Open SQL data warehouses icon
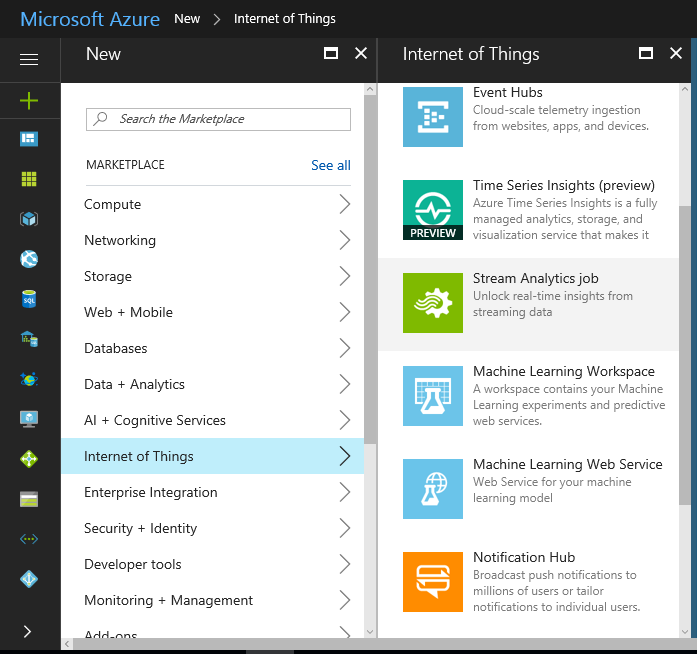Image resolution: width=697 pixels, height=654 pixels. pos(29,339)
